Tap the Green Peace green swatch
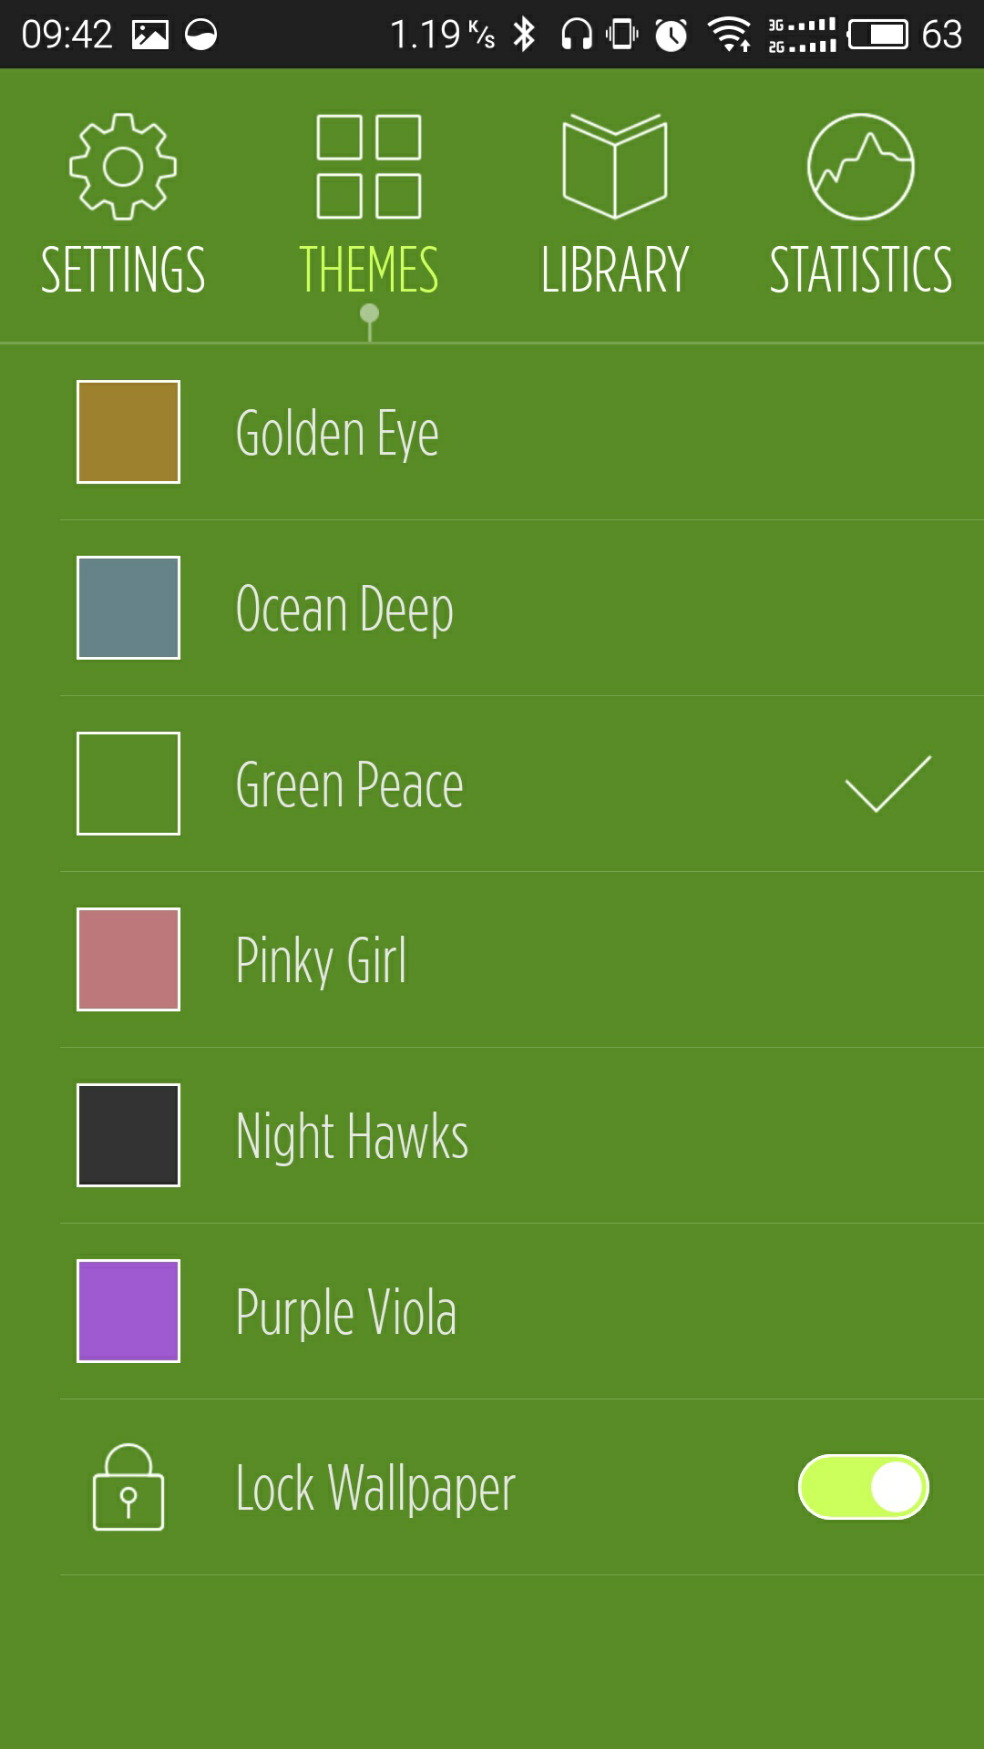 tap(129, 784)
